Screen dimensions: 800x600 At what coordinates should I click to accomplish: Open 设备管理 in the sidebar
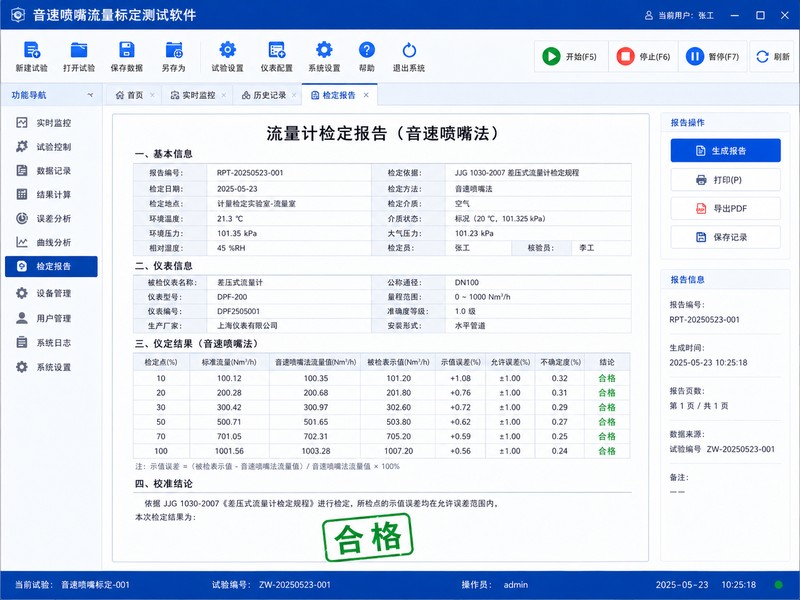pos(51,293)
